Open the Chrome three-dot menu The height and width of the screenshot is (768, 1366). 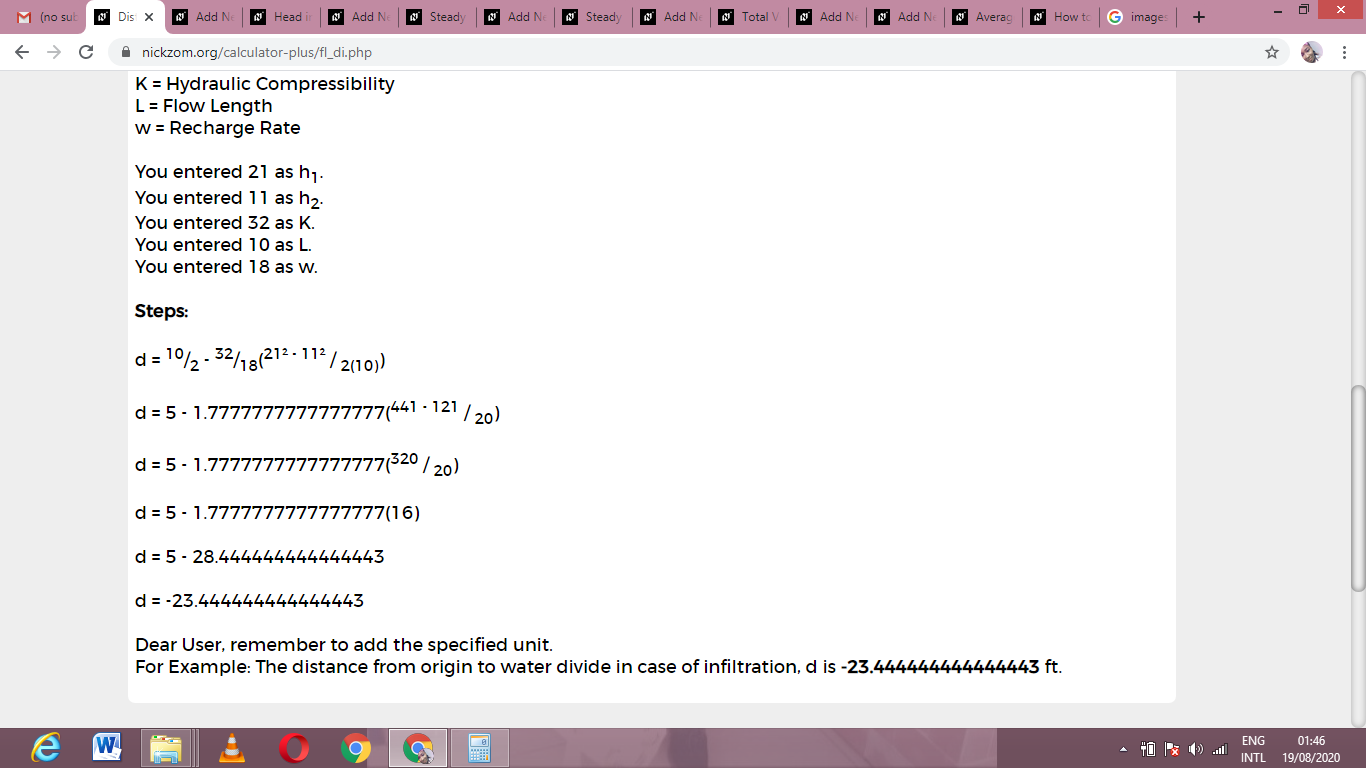[1345, 52]
